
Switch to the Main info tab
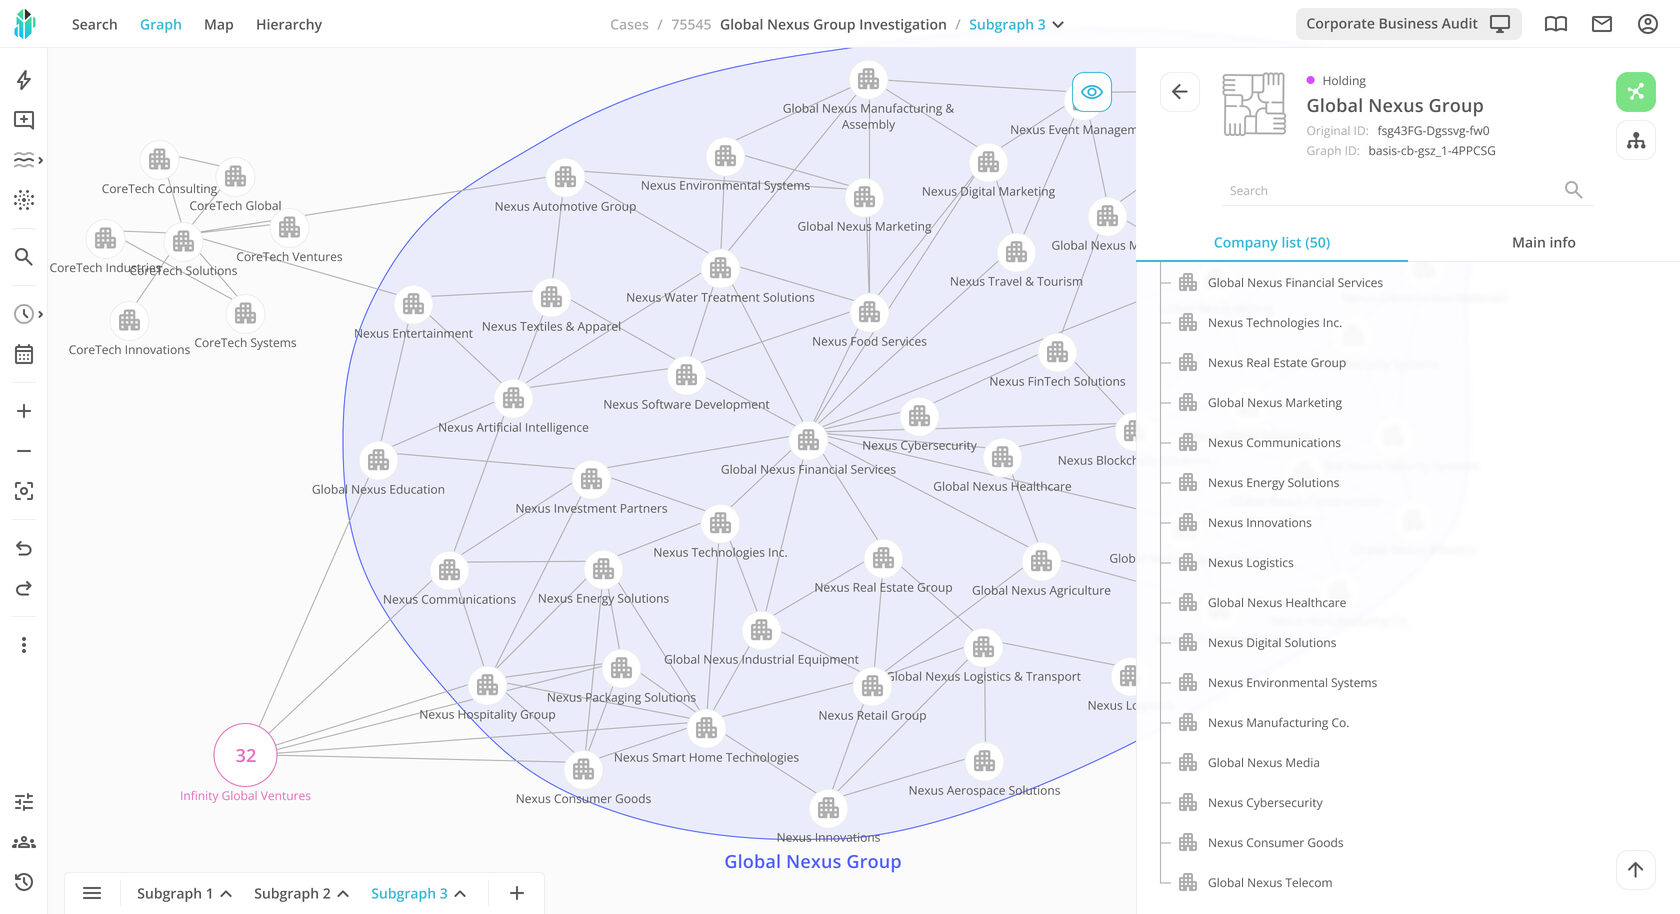[x=1543, y=242]
